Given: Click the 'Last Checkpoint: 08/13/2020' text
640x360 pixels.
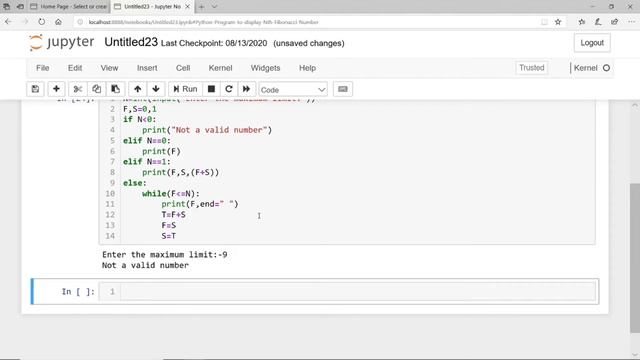Looking at the screenshot, I should coord(214,43).
